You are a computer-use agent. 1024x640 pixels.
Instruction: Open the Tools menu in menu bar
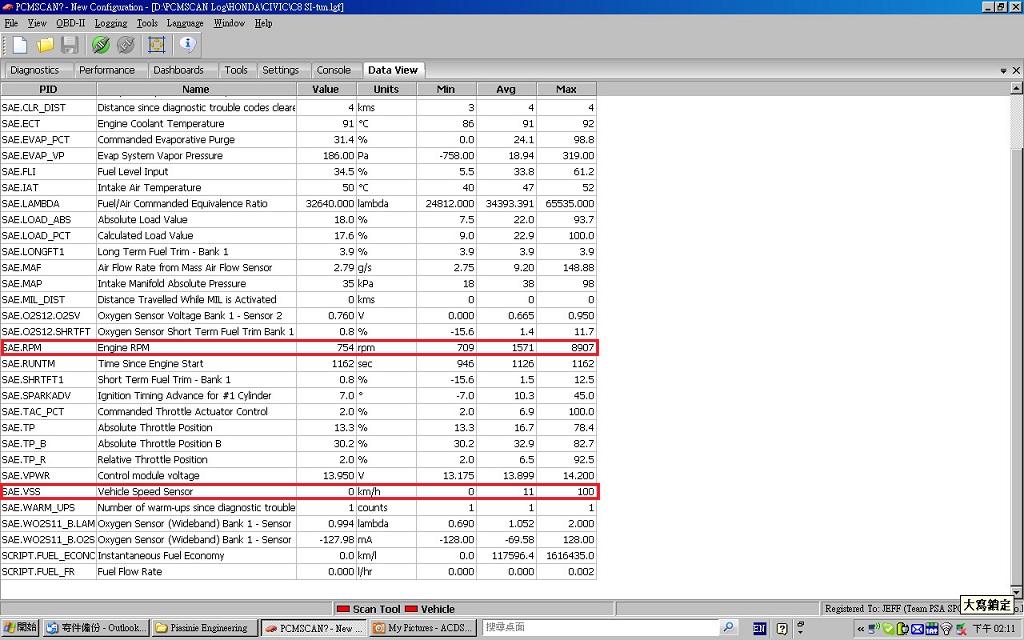147,23
